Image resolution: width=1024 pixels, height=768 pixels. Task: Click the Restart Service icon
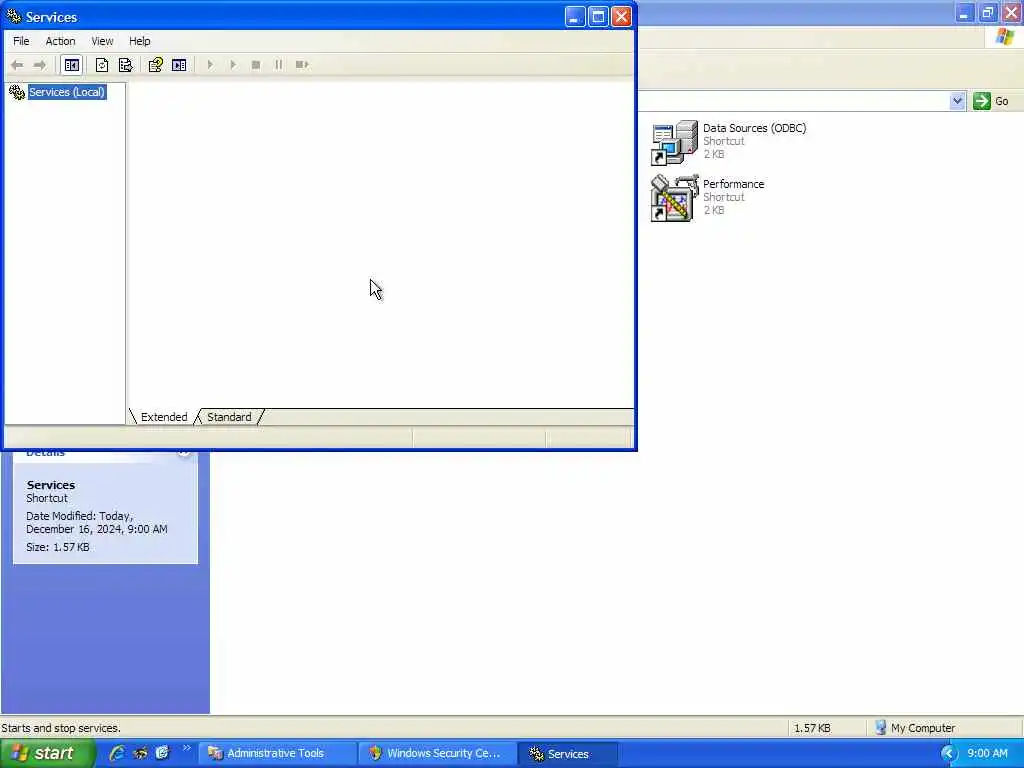pos(302,65)
